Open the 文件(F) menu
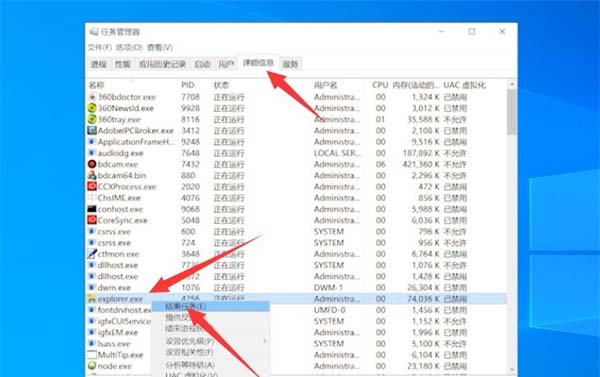Screen dimensions: 600x377 click(99, 47)
